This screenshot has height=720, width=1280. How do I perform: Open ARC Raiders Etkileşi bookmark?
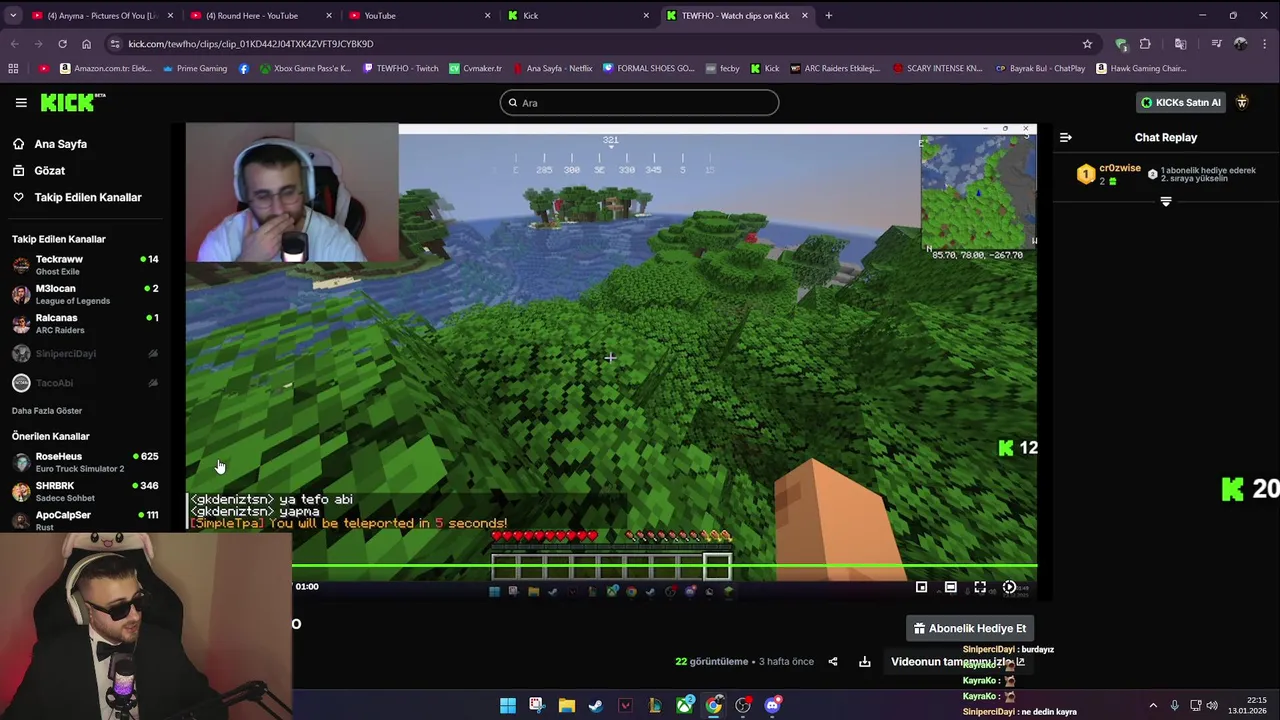click(x=835, y=68)
